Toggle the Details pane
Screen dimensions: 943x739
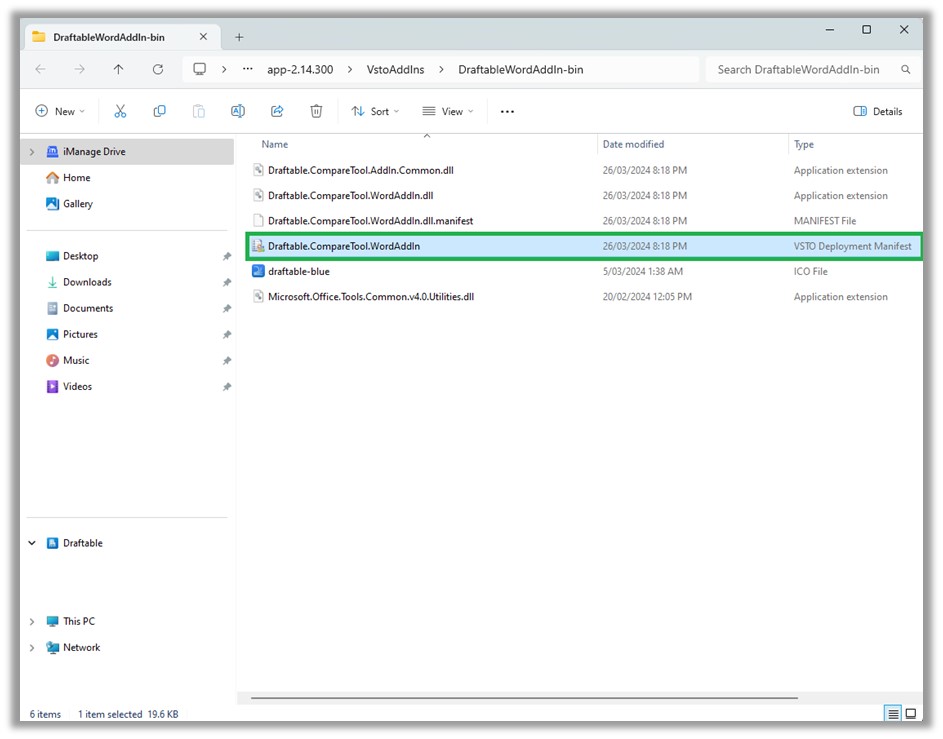click(877, 111)
